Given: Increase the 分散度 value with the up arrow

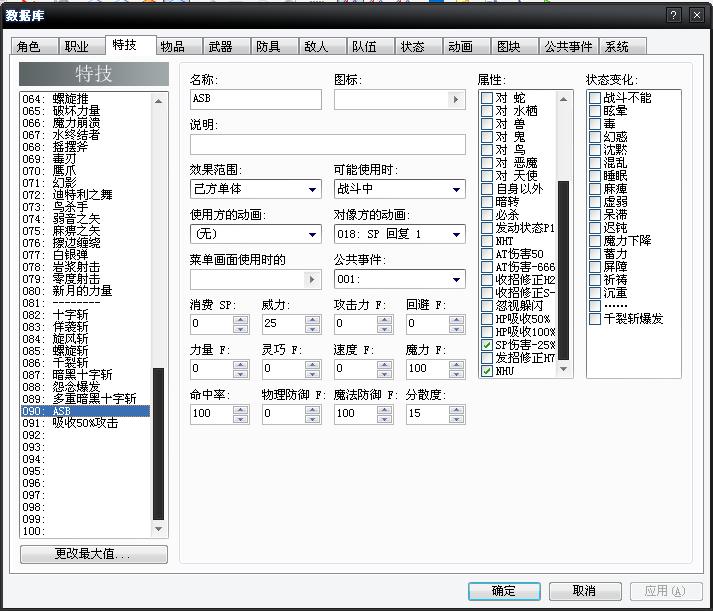Looking at the screenshot, I should click(457, 409).
